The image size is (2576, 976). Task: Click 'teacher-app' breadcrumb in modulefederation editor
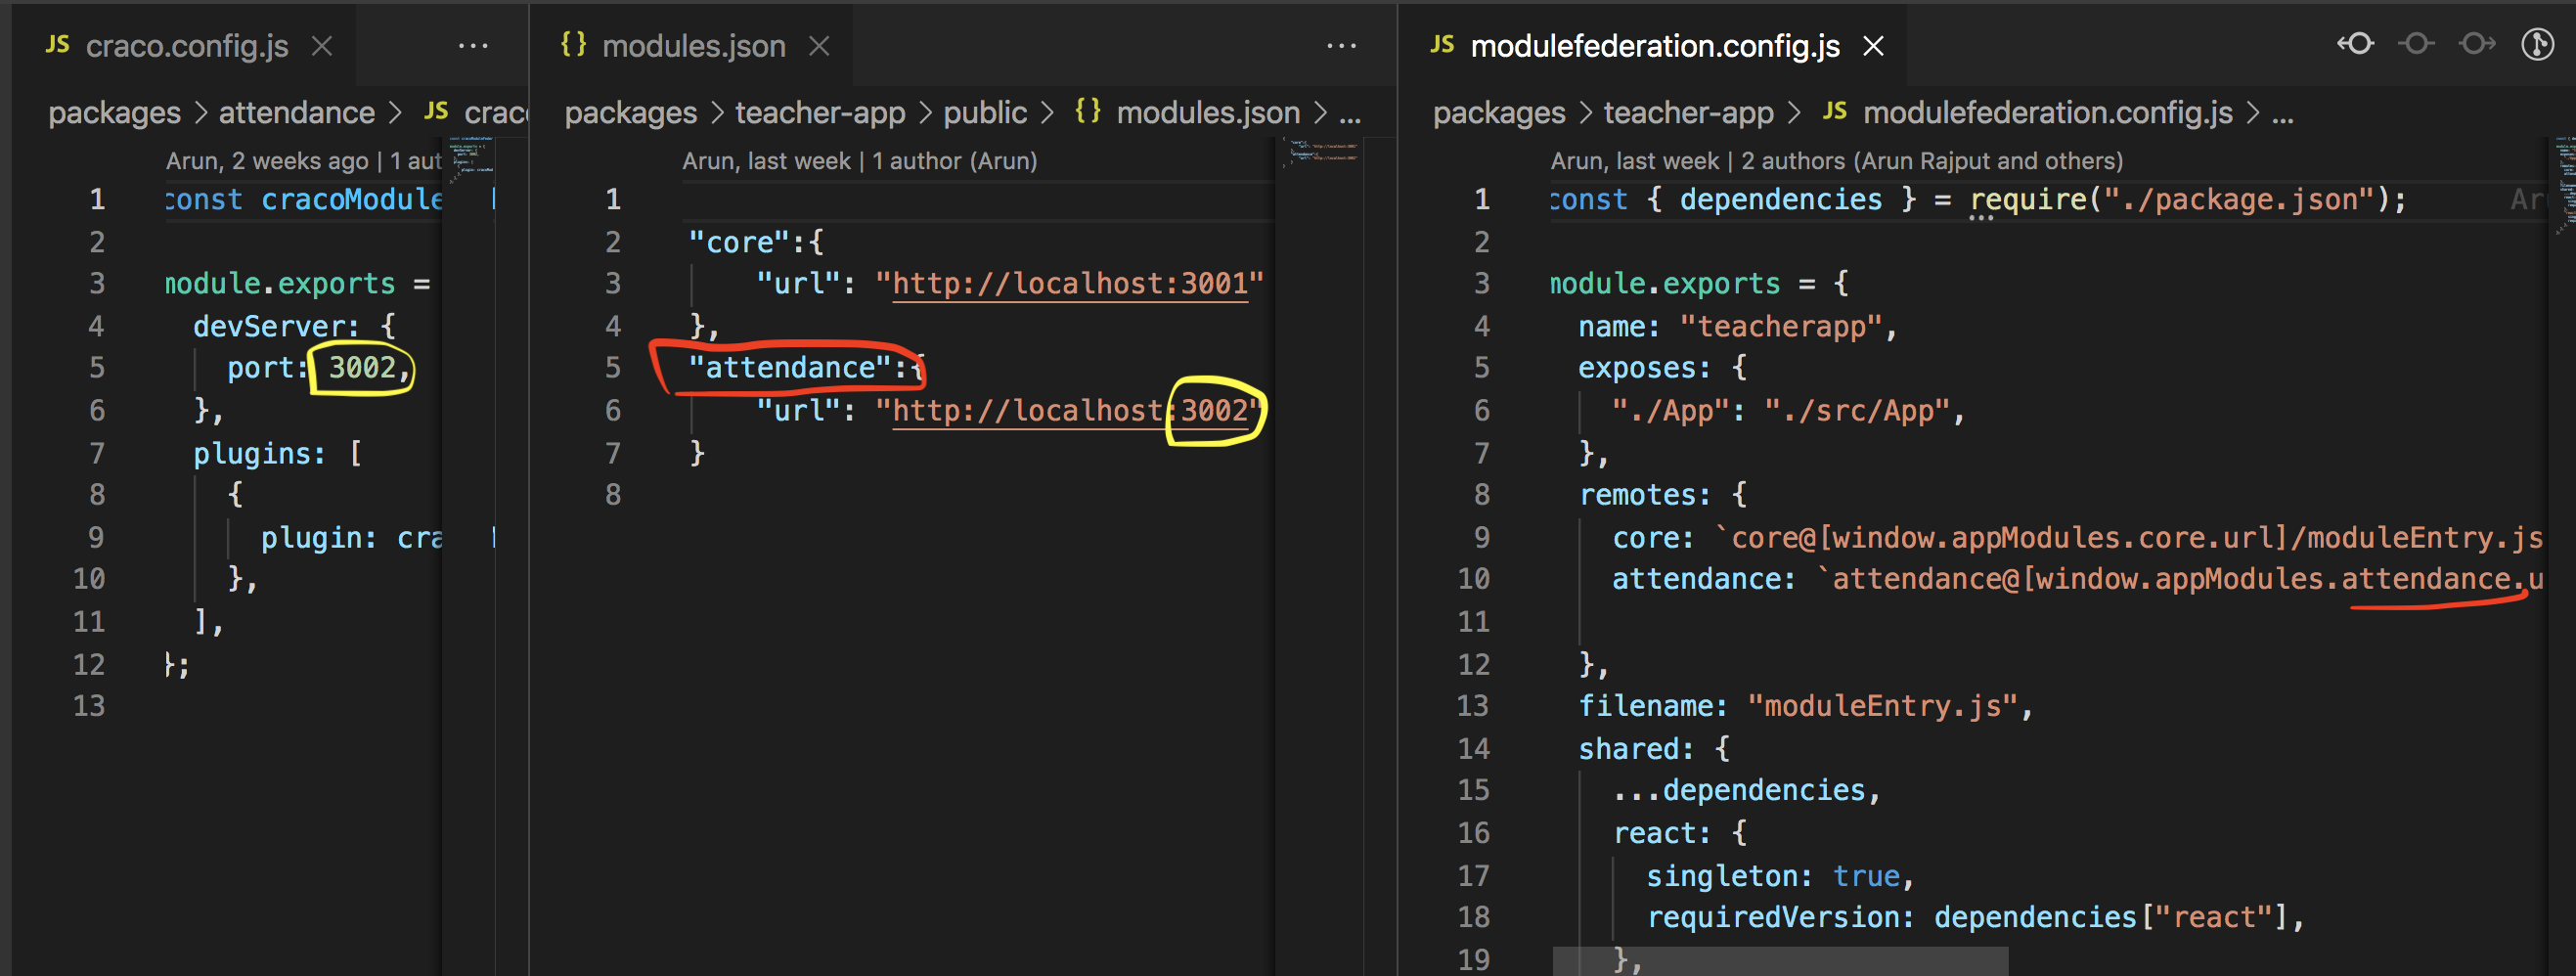[1689, 113]
